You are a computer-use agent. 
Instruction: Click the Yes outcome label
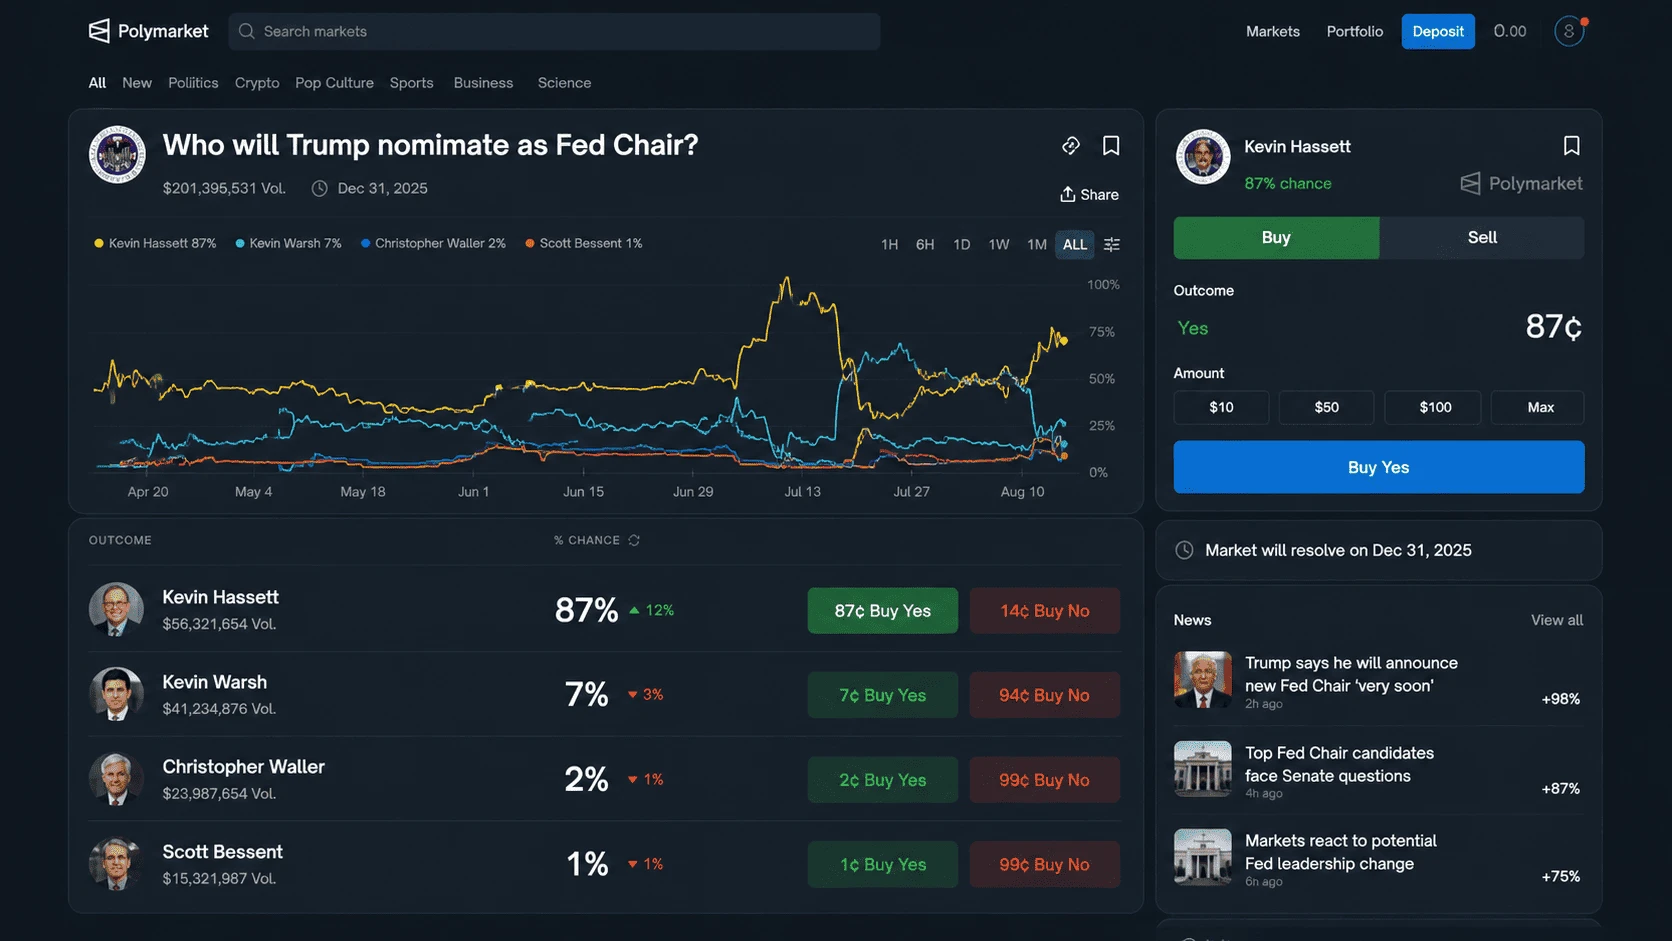coord(1193,328)
